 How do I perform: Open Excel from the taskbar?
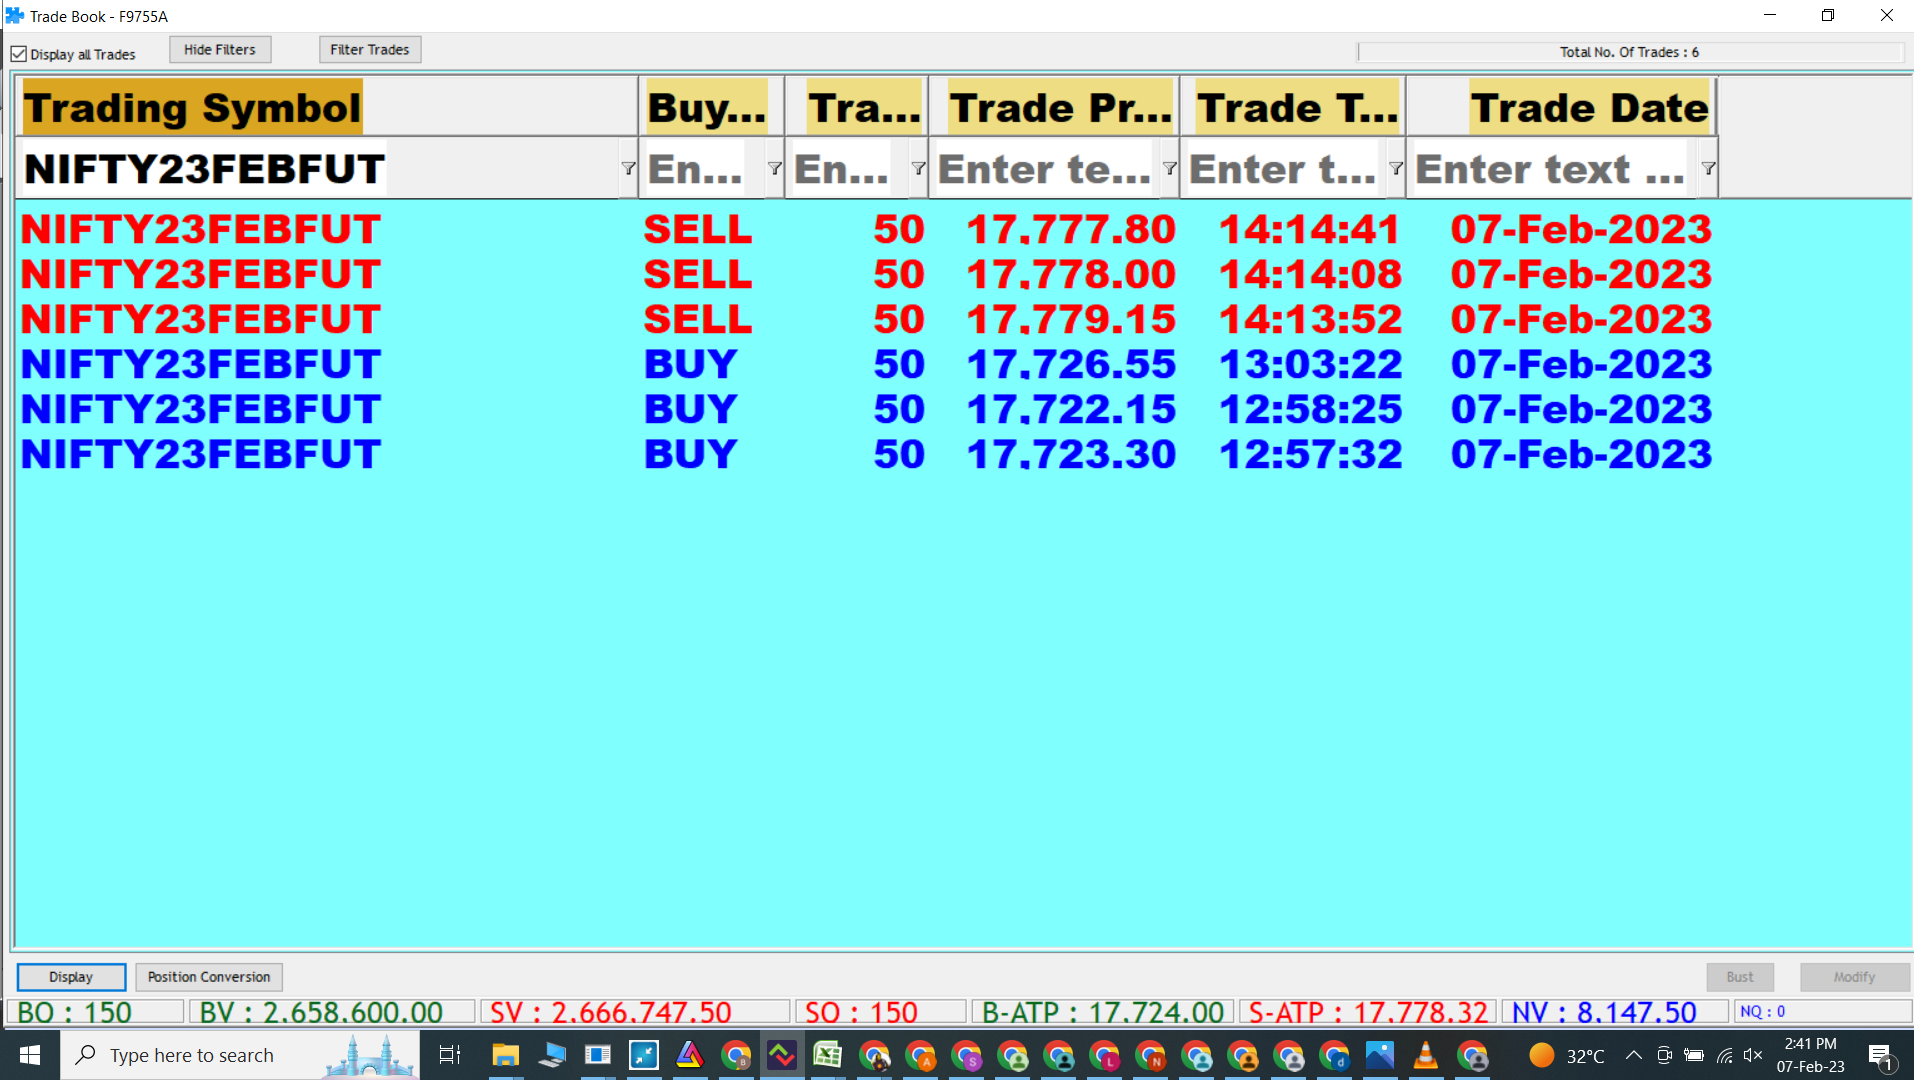coord(827,1055)
